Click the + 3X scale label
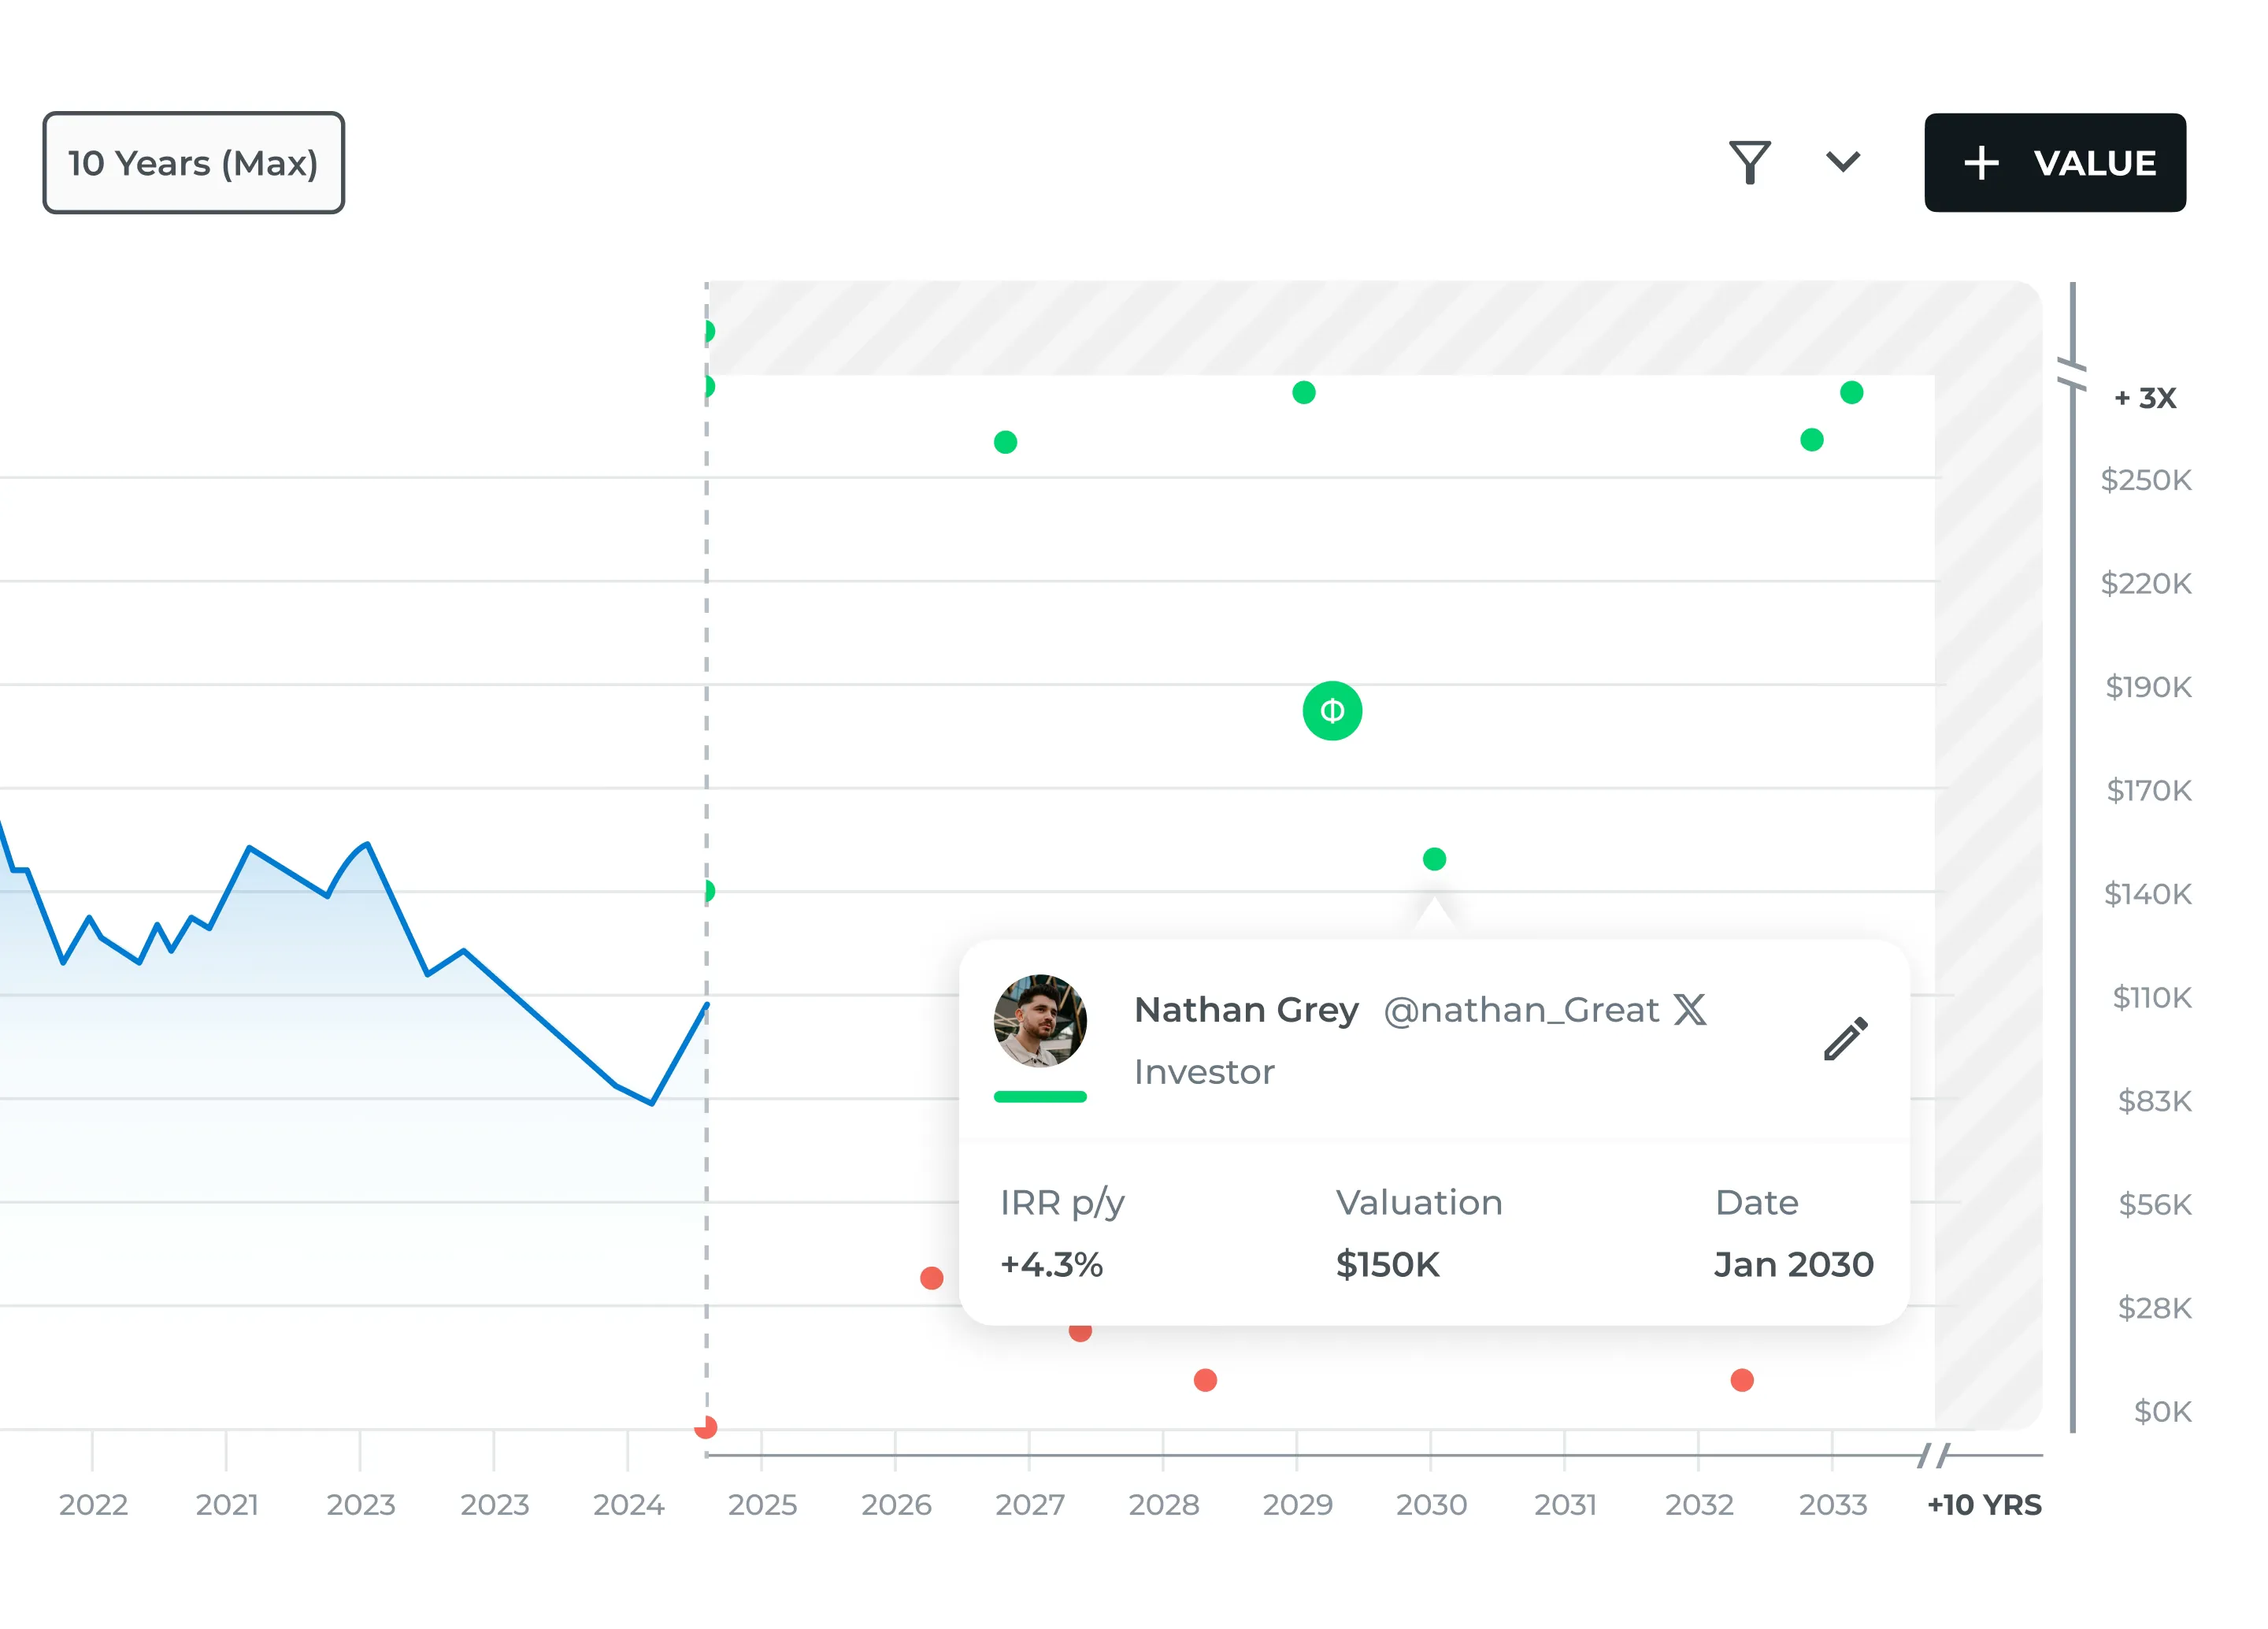This screenshot has height=1629, width=2268. 2145,398
